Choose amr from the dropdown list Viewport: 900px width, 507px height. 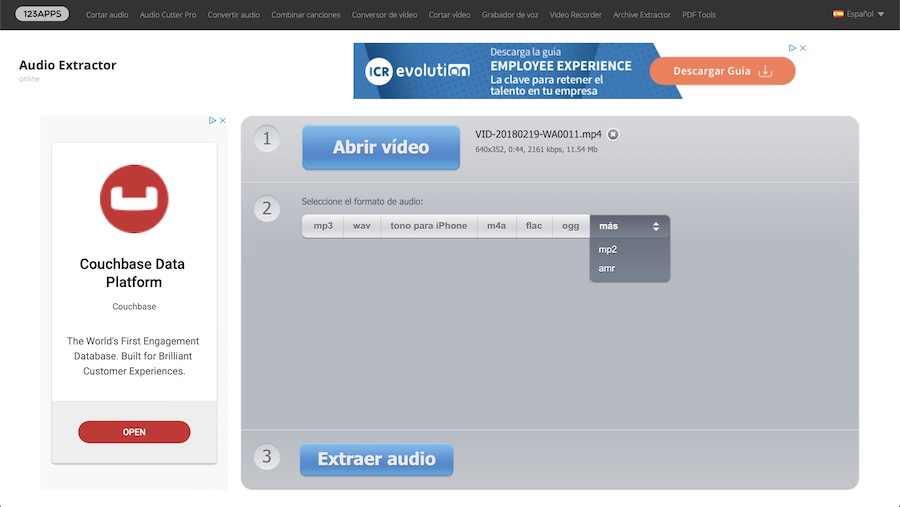pyautogui.click(x=607, y=269)
